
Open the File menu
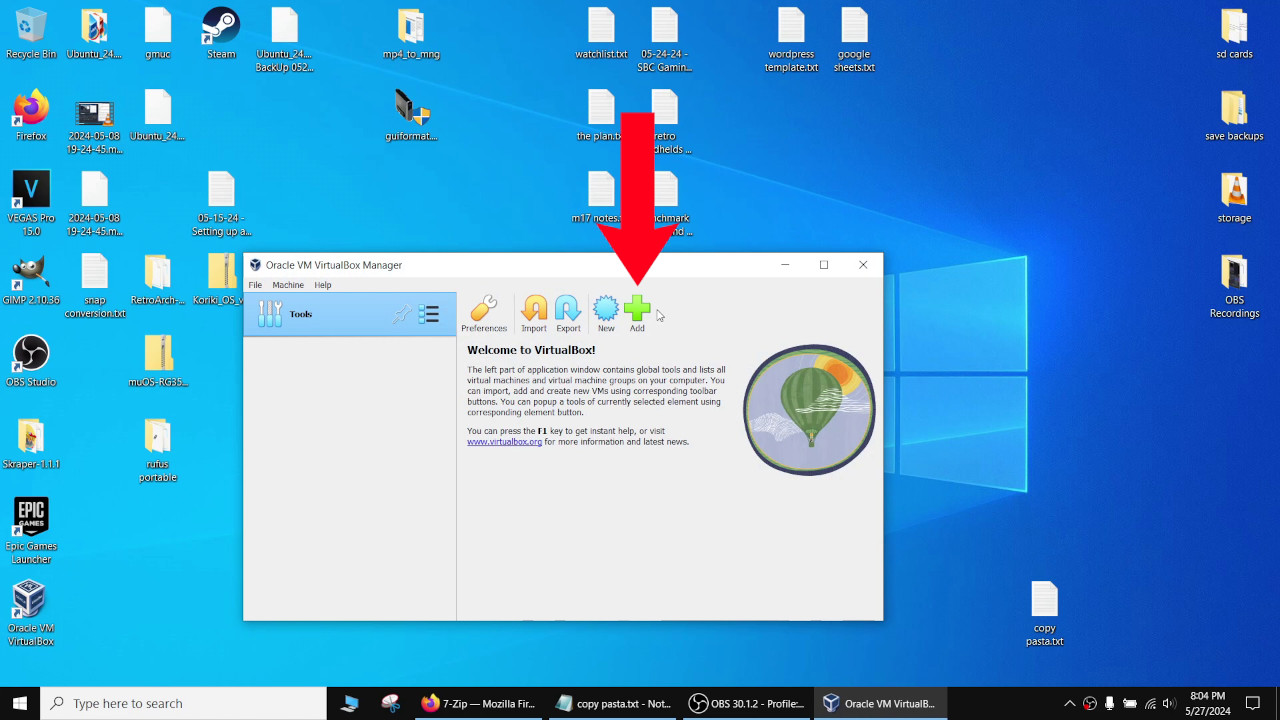coord(255,285)
